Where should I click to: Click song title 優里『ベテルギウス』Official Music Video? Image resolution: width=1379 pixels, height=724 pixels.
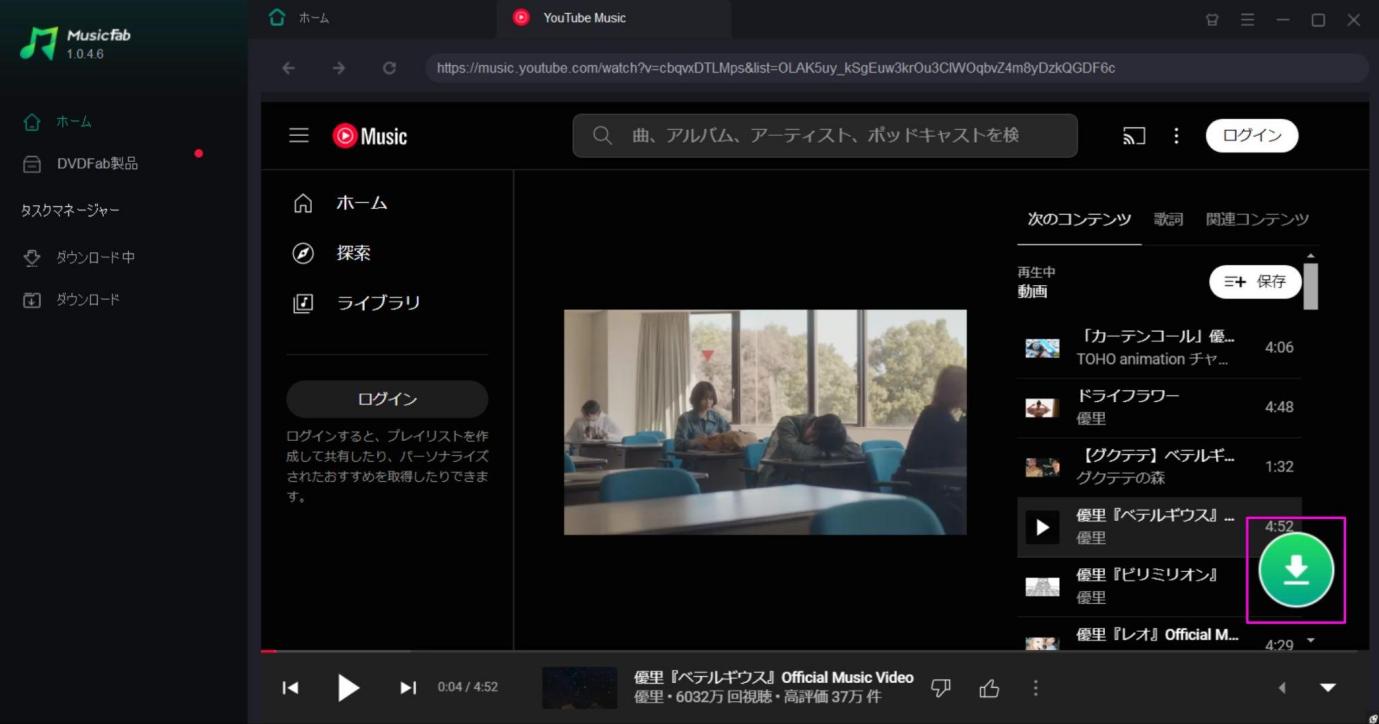click(x=773, y=677)
